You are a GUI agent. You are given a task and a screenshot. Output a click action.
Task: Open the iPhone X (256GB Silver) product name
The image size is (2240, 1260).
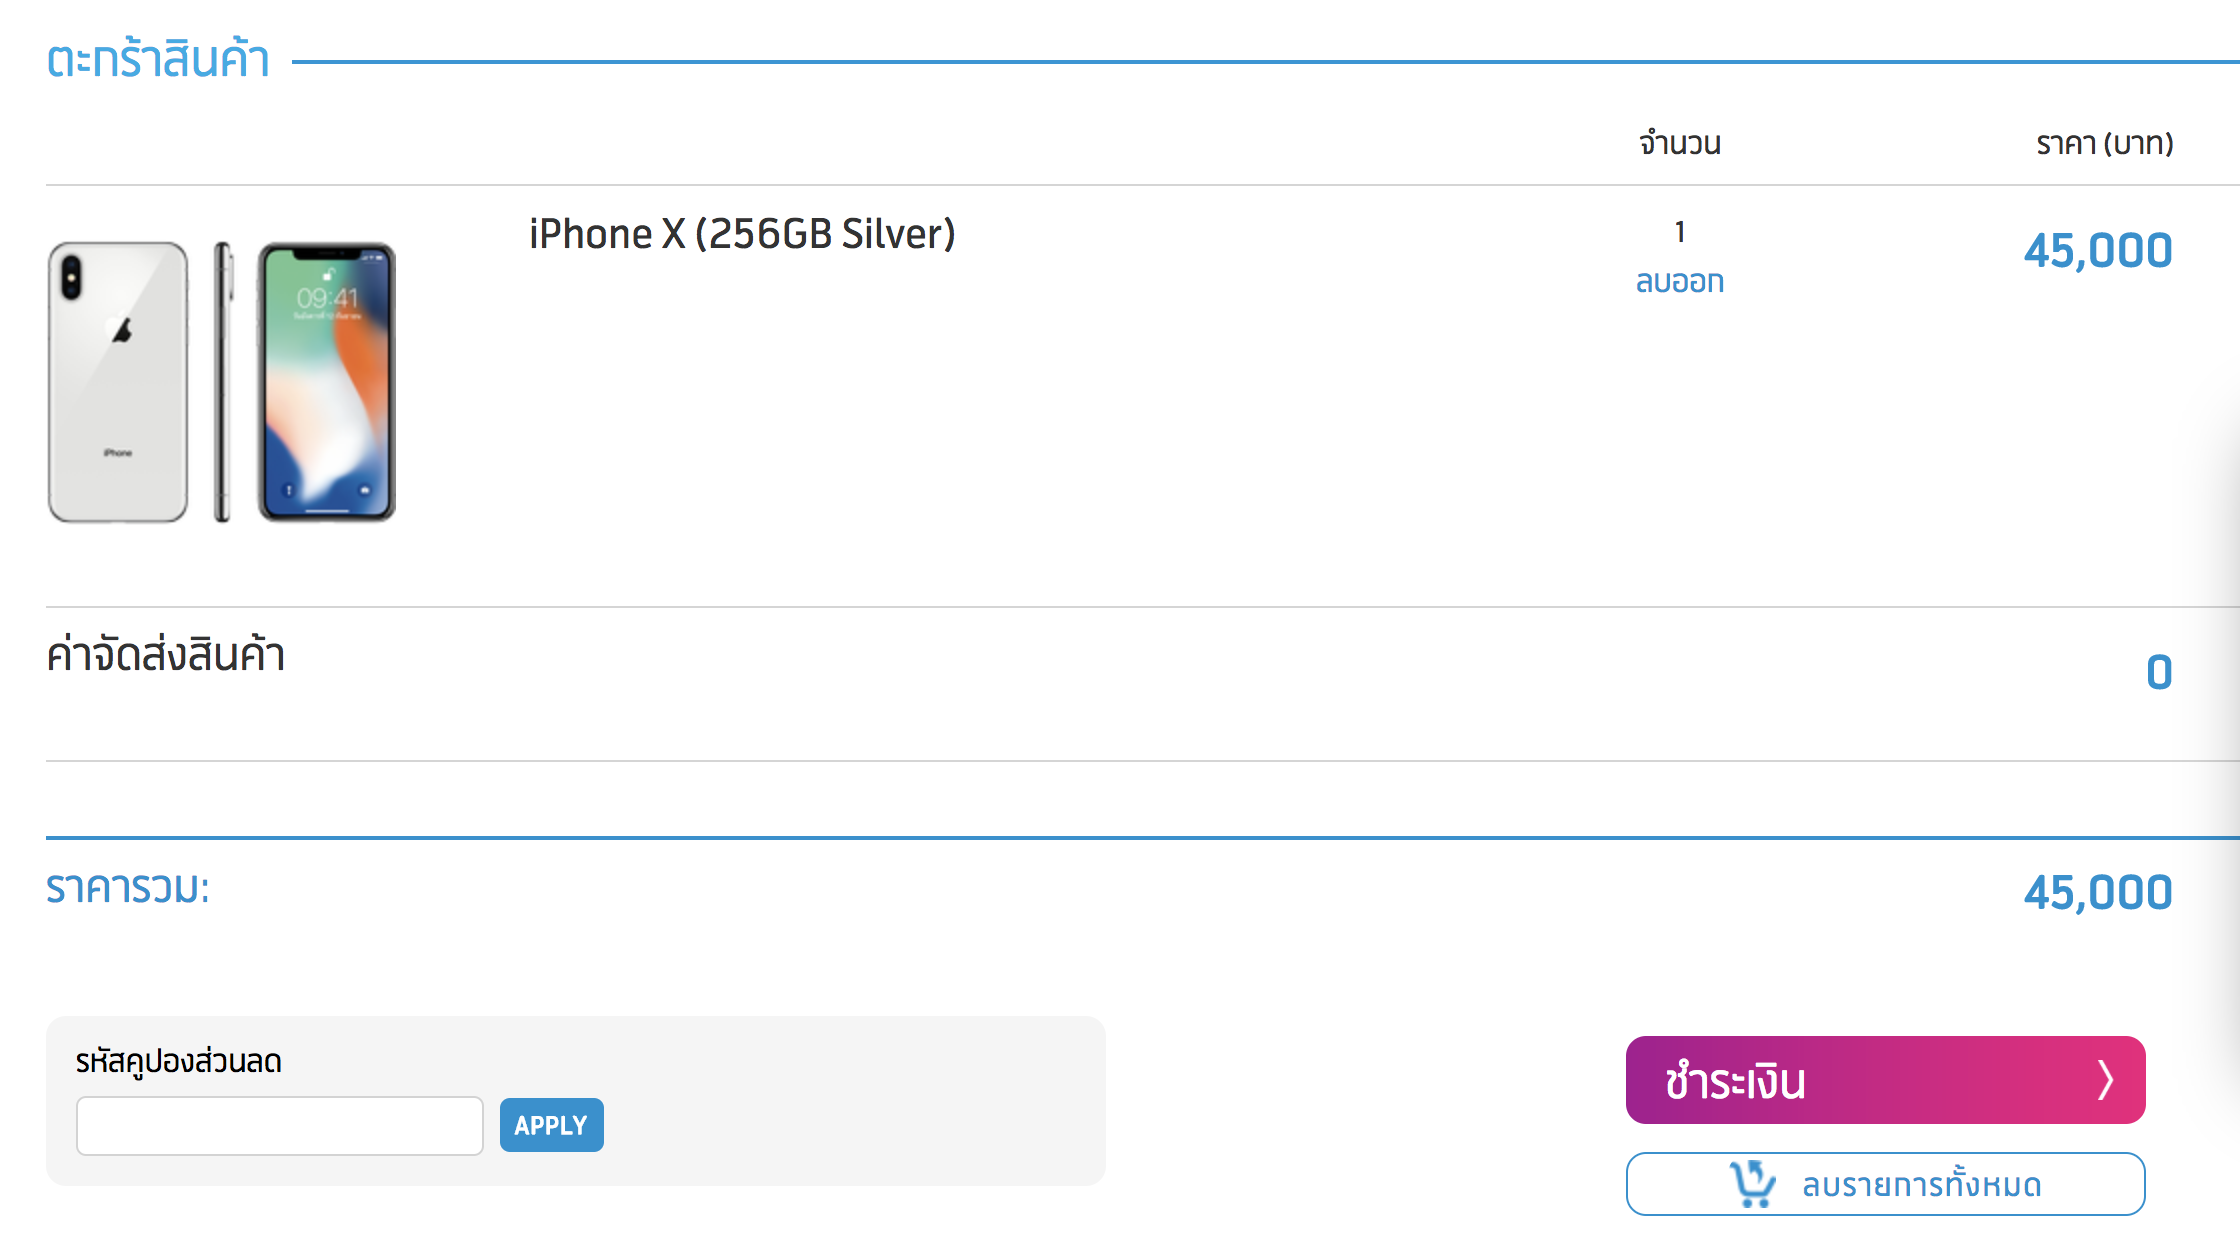742,234
